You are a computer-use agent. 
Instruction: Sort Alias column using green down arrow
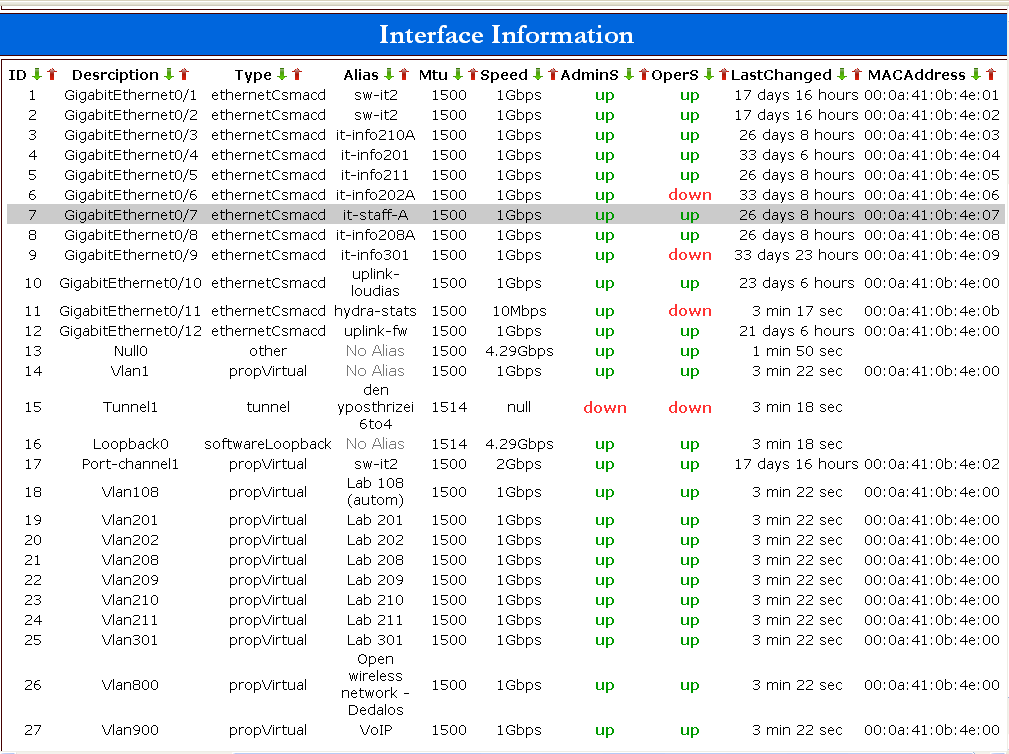point(389,75)
